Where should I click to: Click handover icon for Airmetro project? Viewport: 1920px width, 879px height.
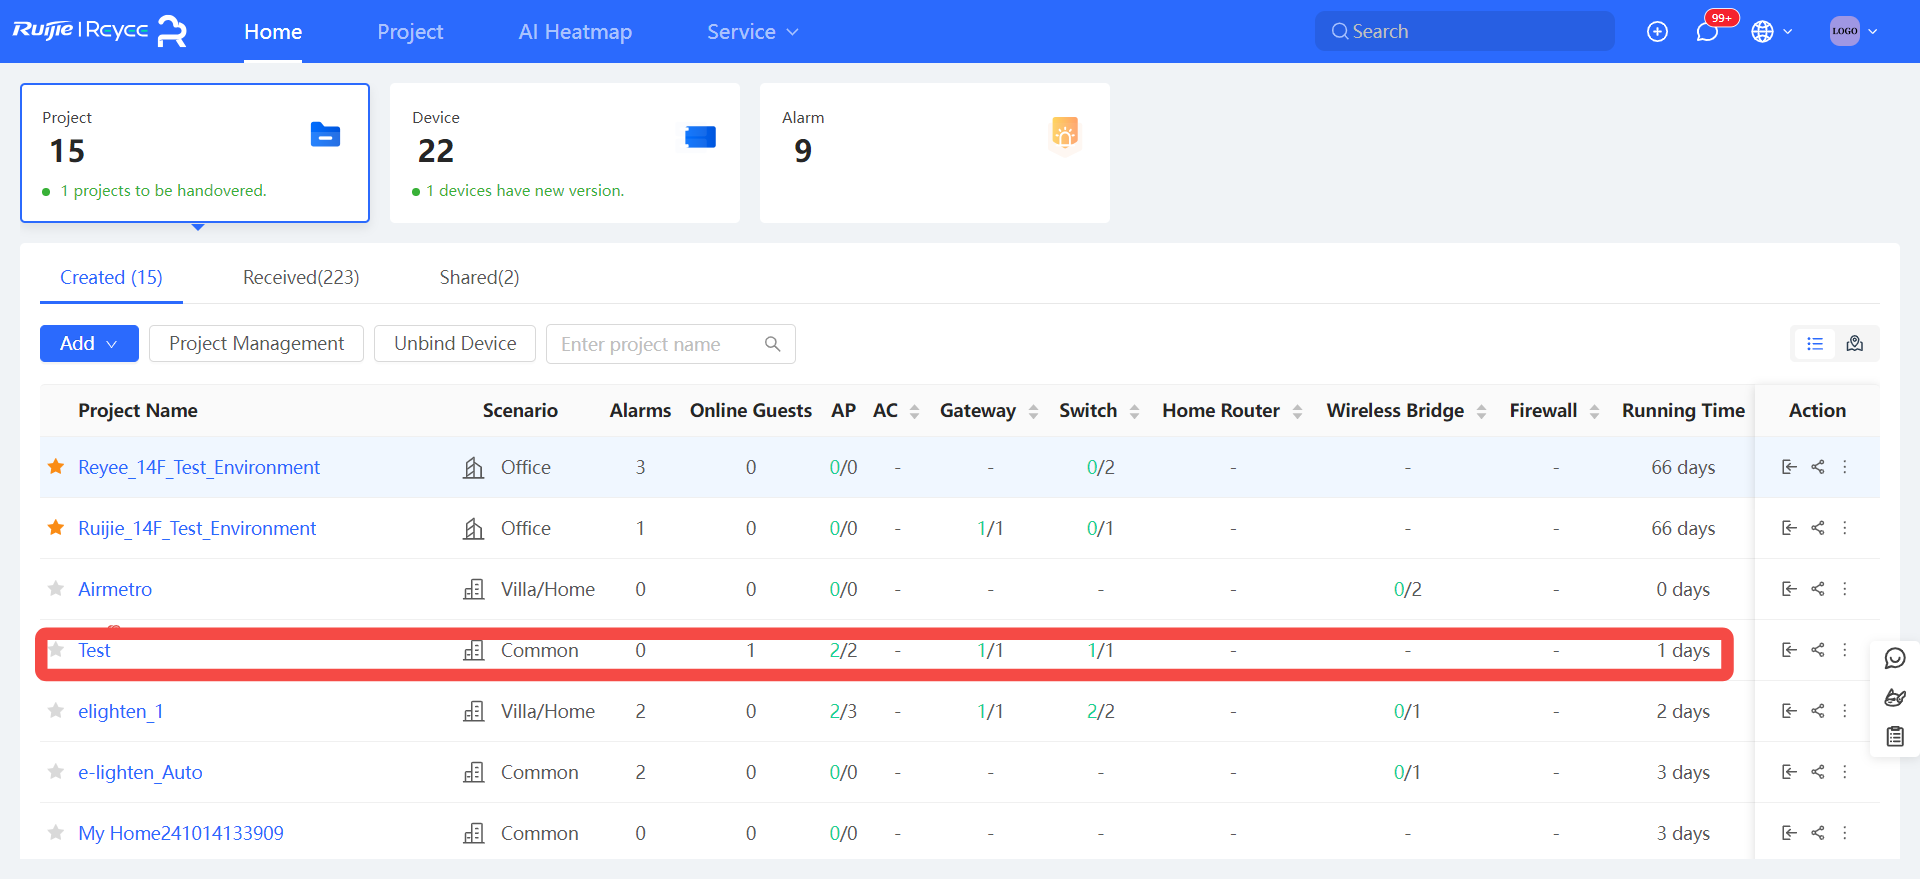click(1789, 589)
